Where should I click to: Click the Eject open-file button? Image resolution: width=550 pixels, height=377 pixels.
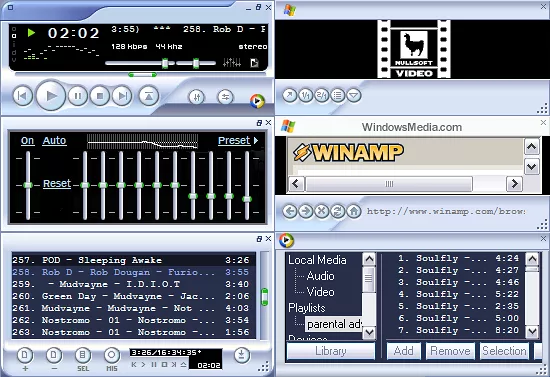(x=149, y=96)
